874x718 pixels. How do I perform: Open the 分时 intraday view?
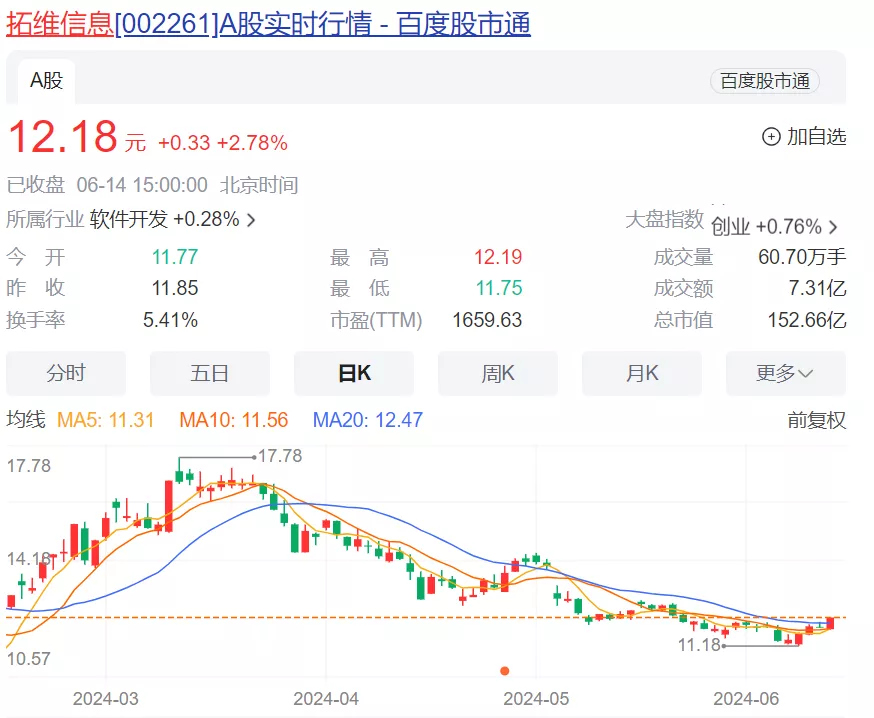pos(65,372)
